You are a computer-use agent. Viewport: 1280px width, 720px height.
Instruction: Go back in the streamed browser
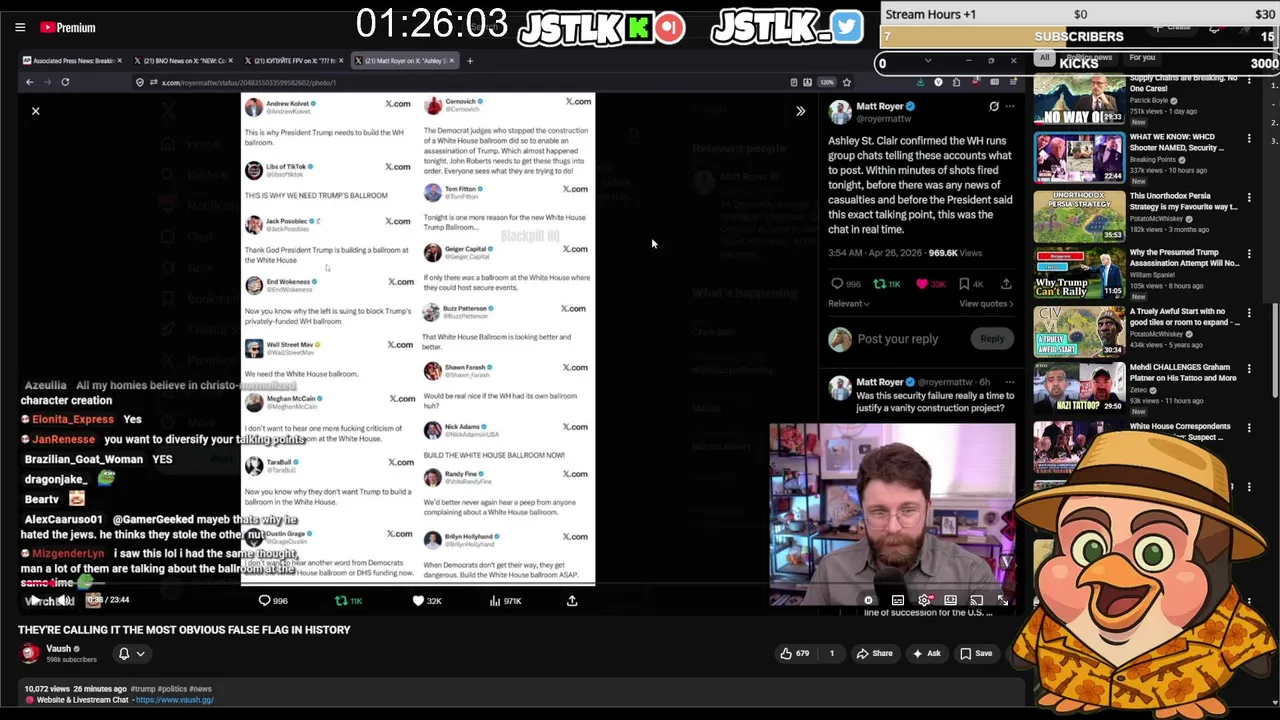pos(30,82)
